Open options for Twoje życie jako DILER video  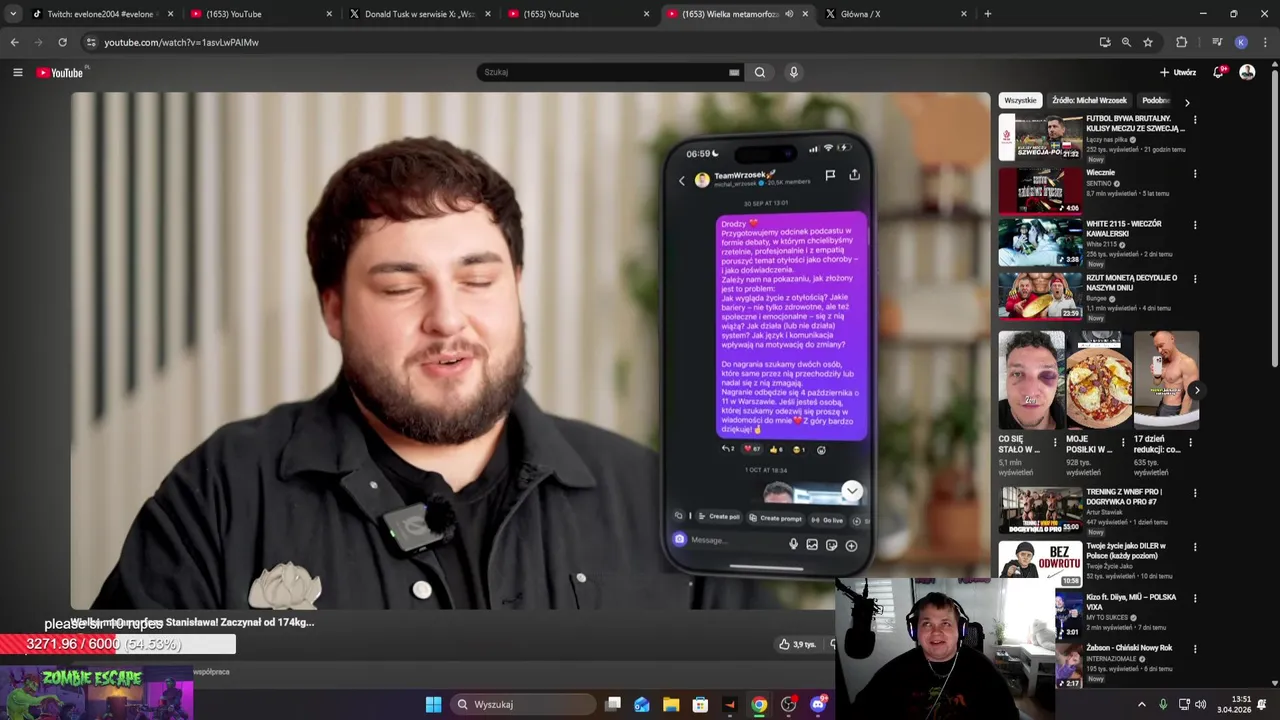[x=1194, y=547]
